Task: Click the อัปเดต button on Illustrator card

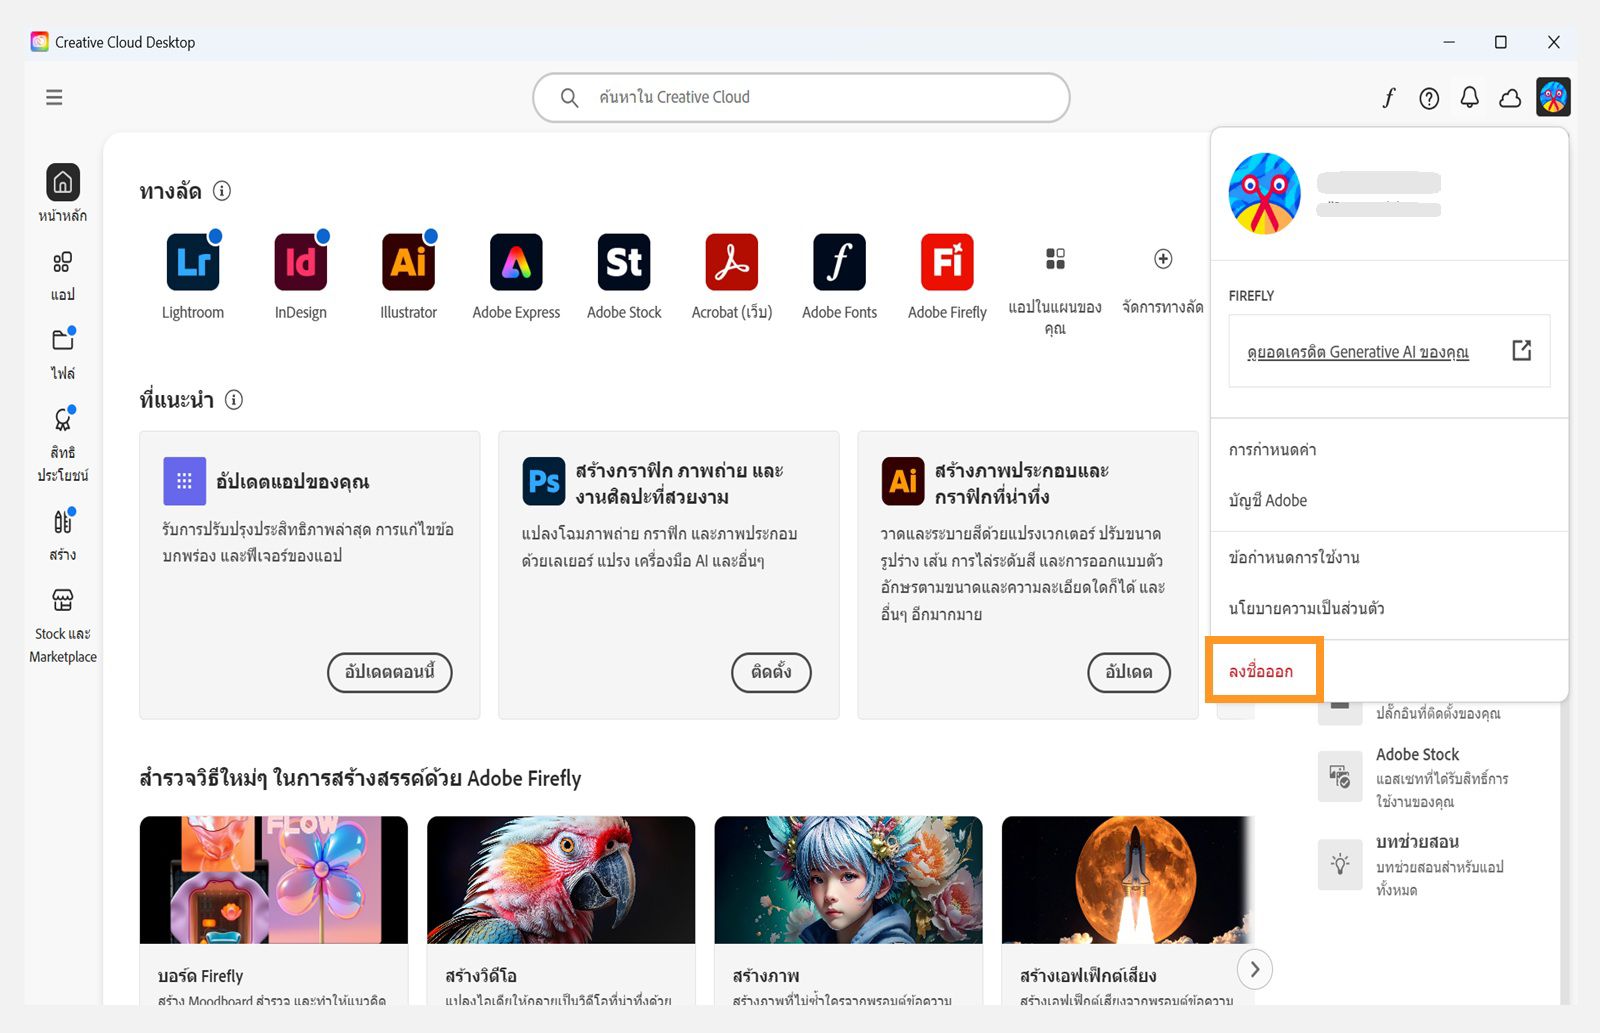Action: [x=1129, y=672]
